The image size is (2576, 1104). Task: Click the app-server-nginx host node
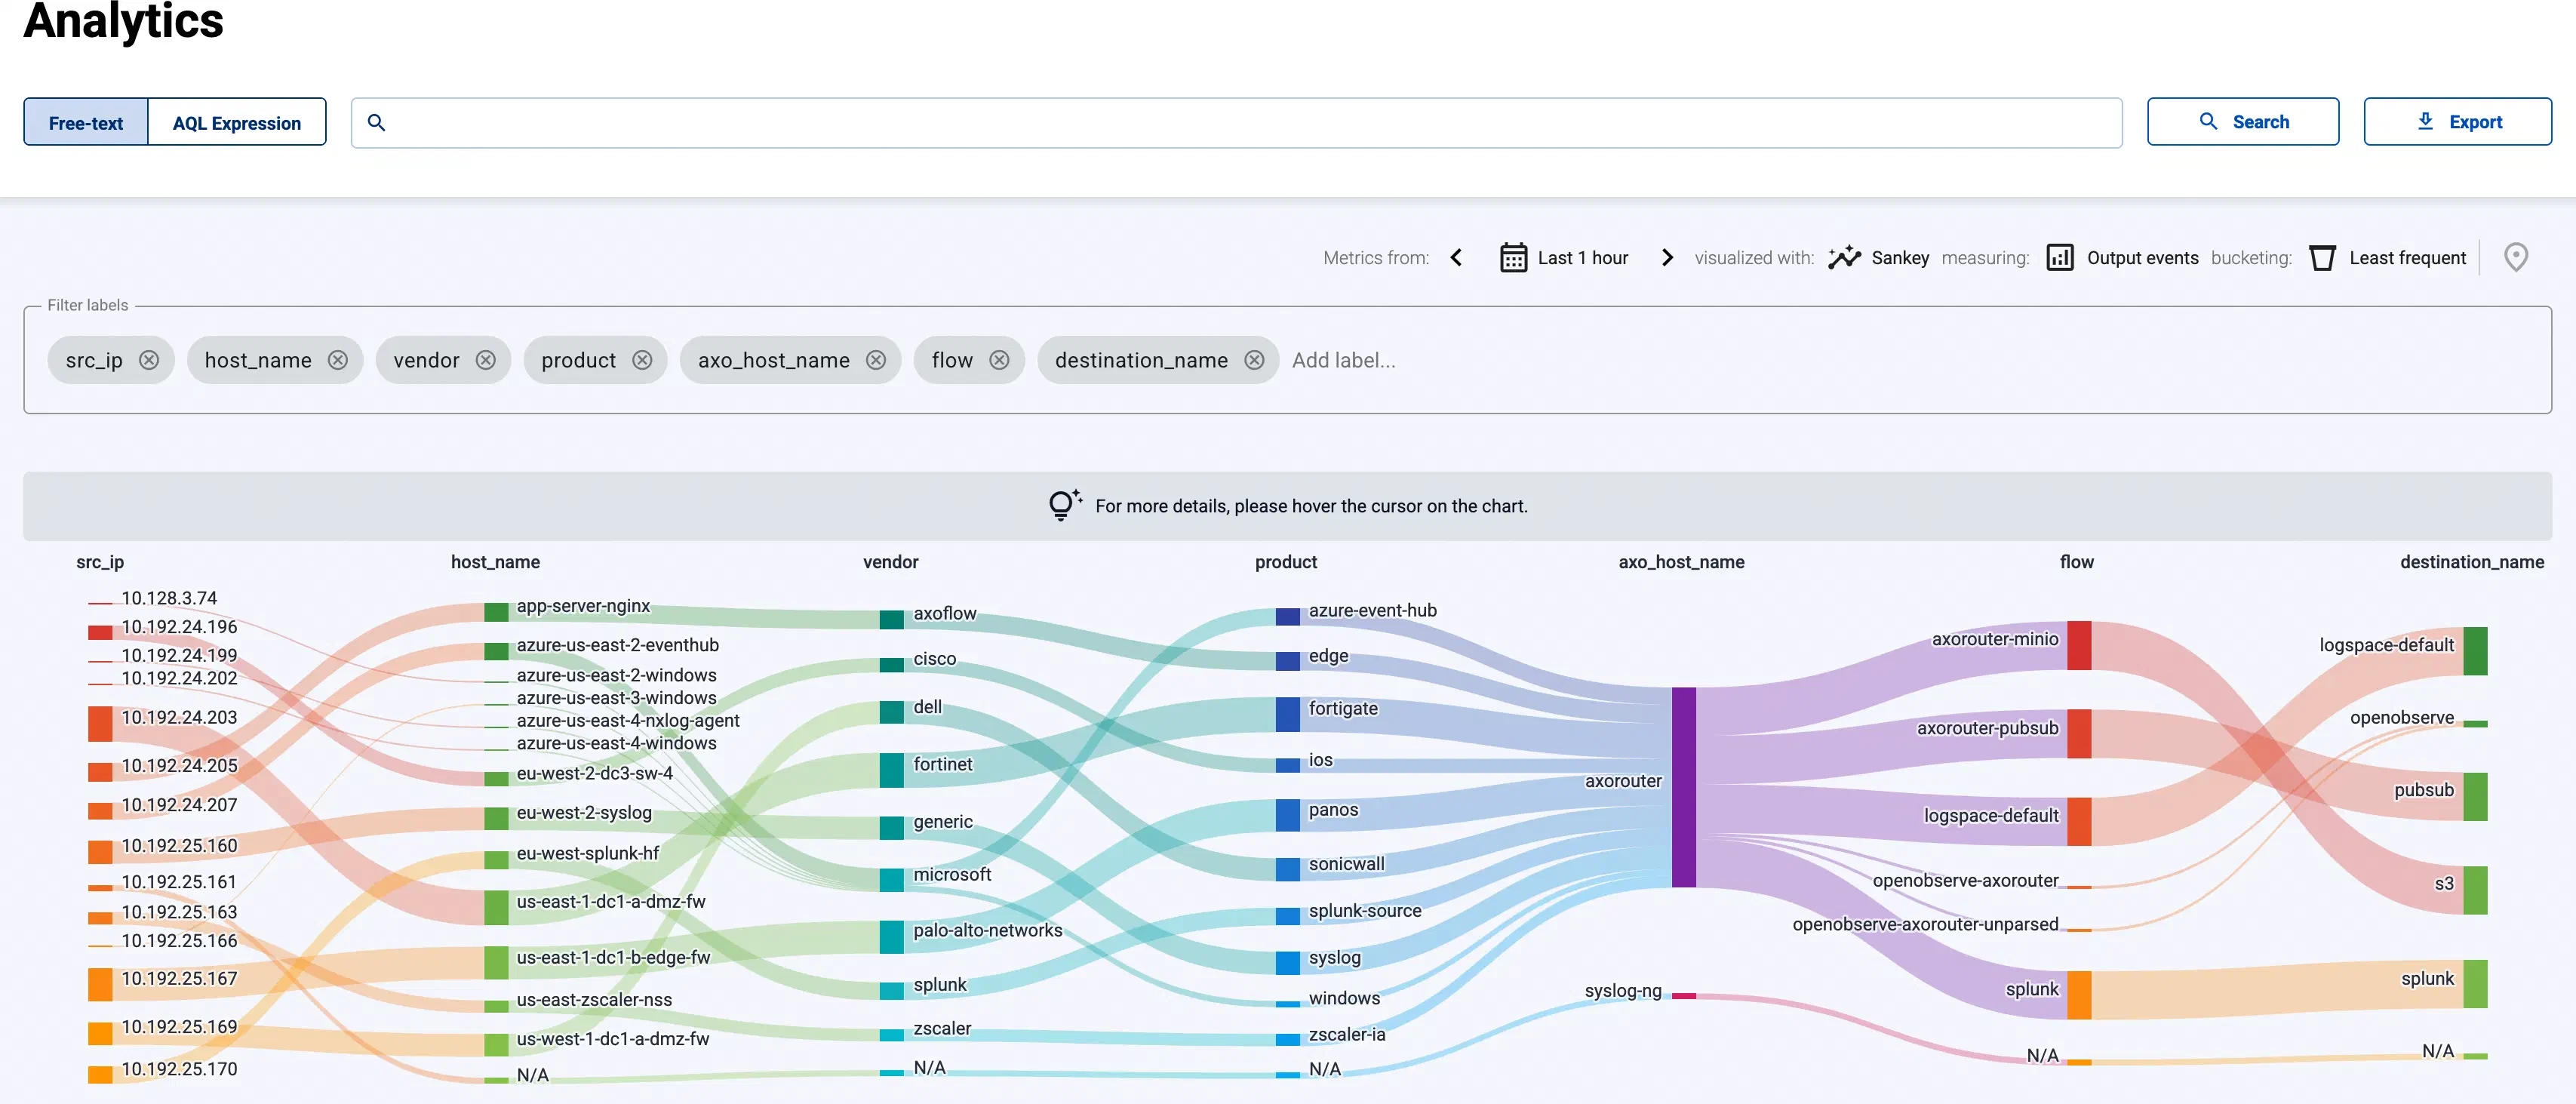[496, 611]
